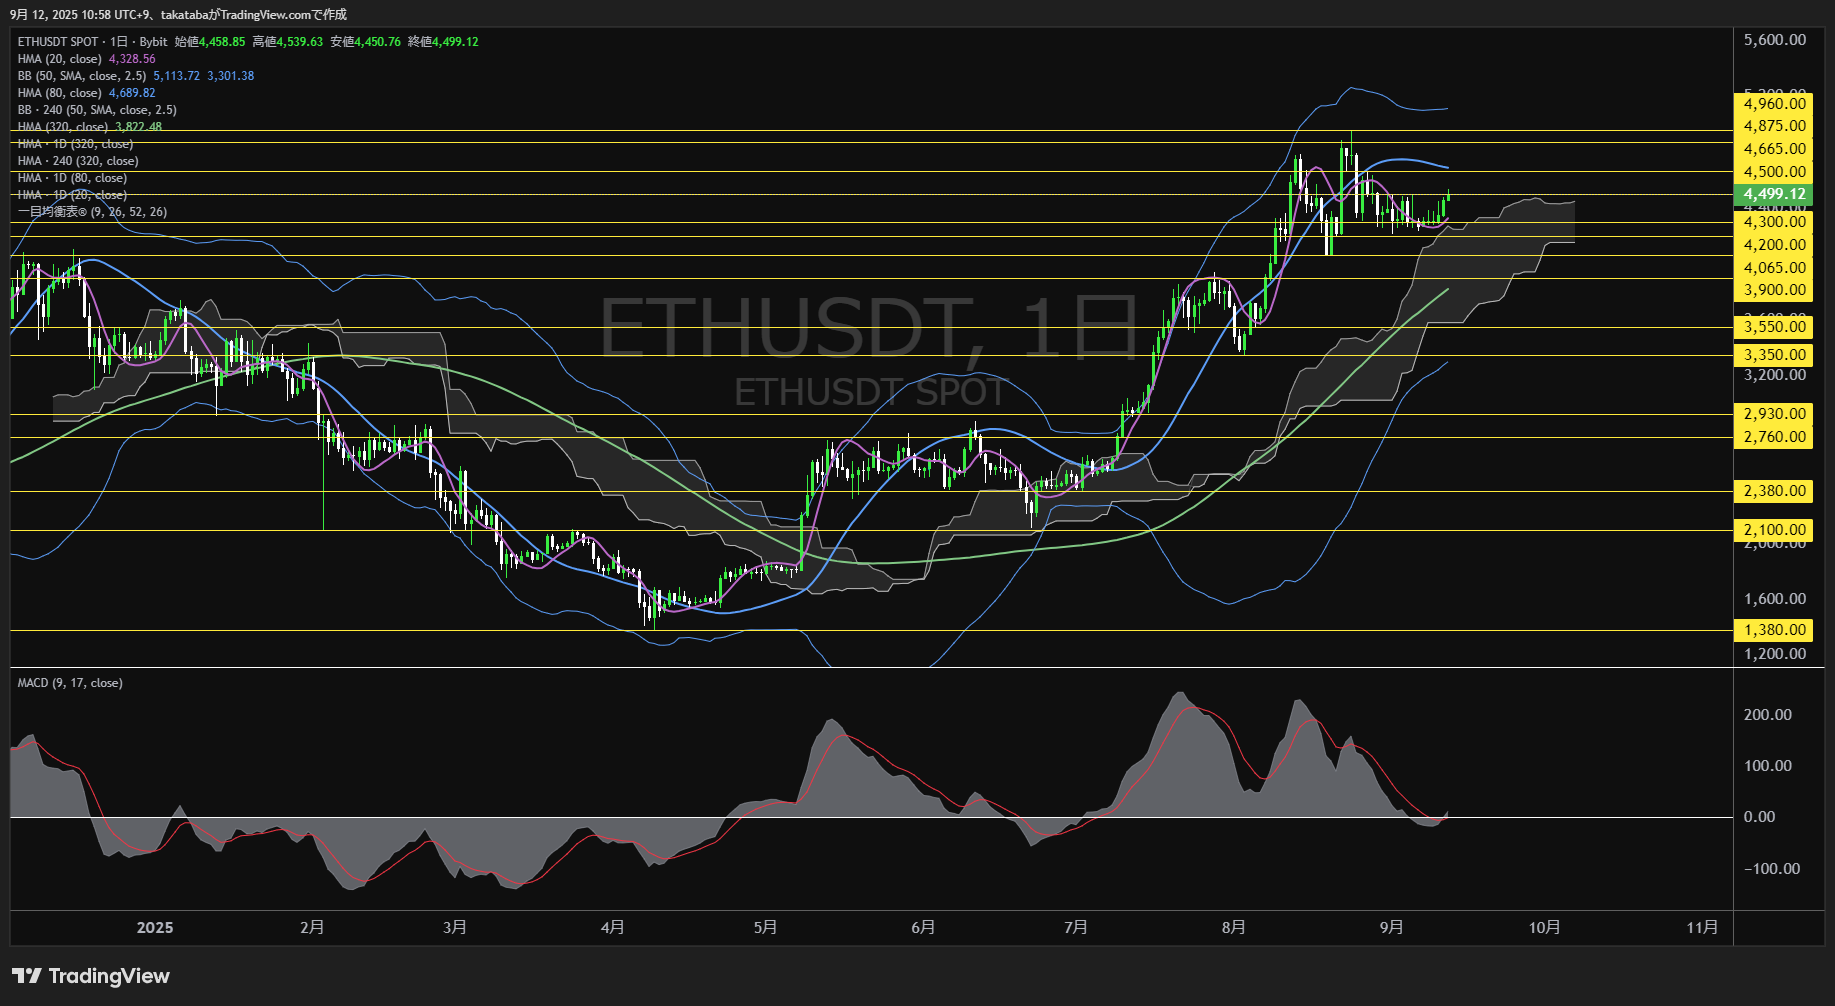This screenshot has width=1835, height=1006.
Task: Click the 4,960.00 yellow price label
Action: (1773, 104)
